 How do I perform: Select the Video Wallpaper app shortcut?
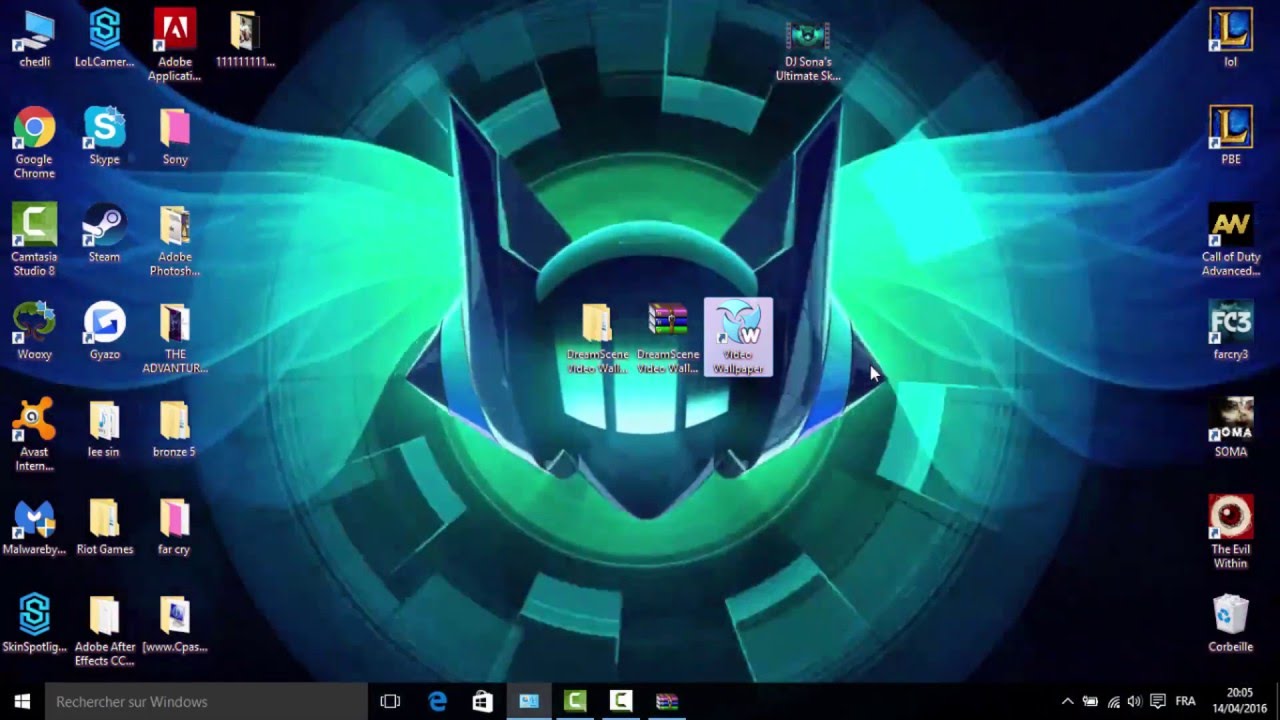point(738,338)
